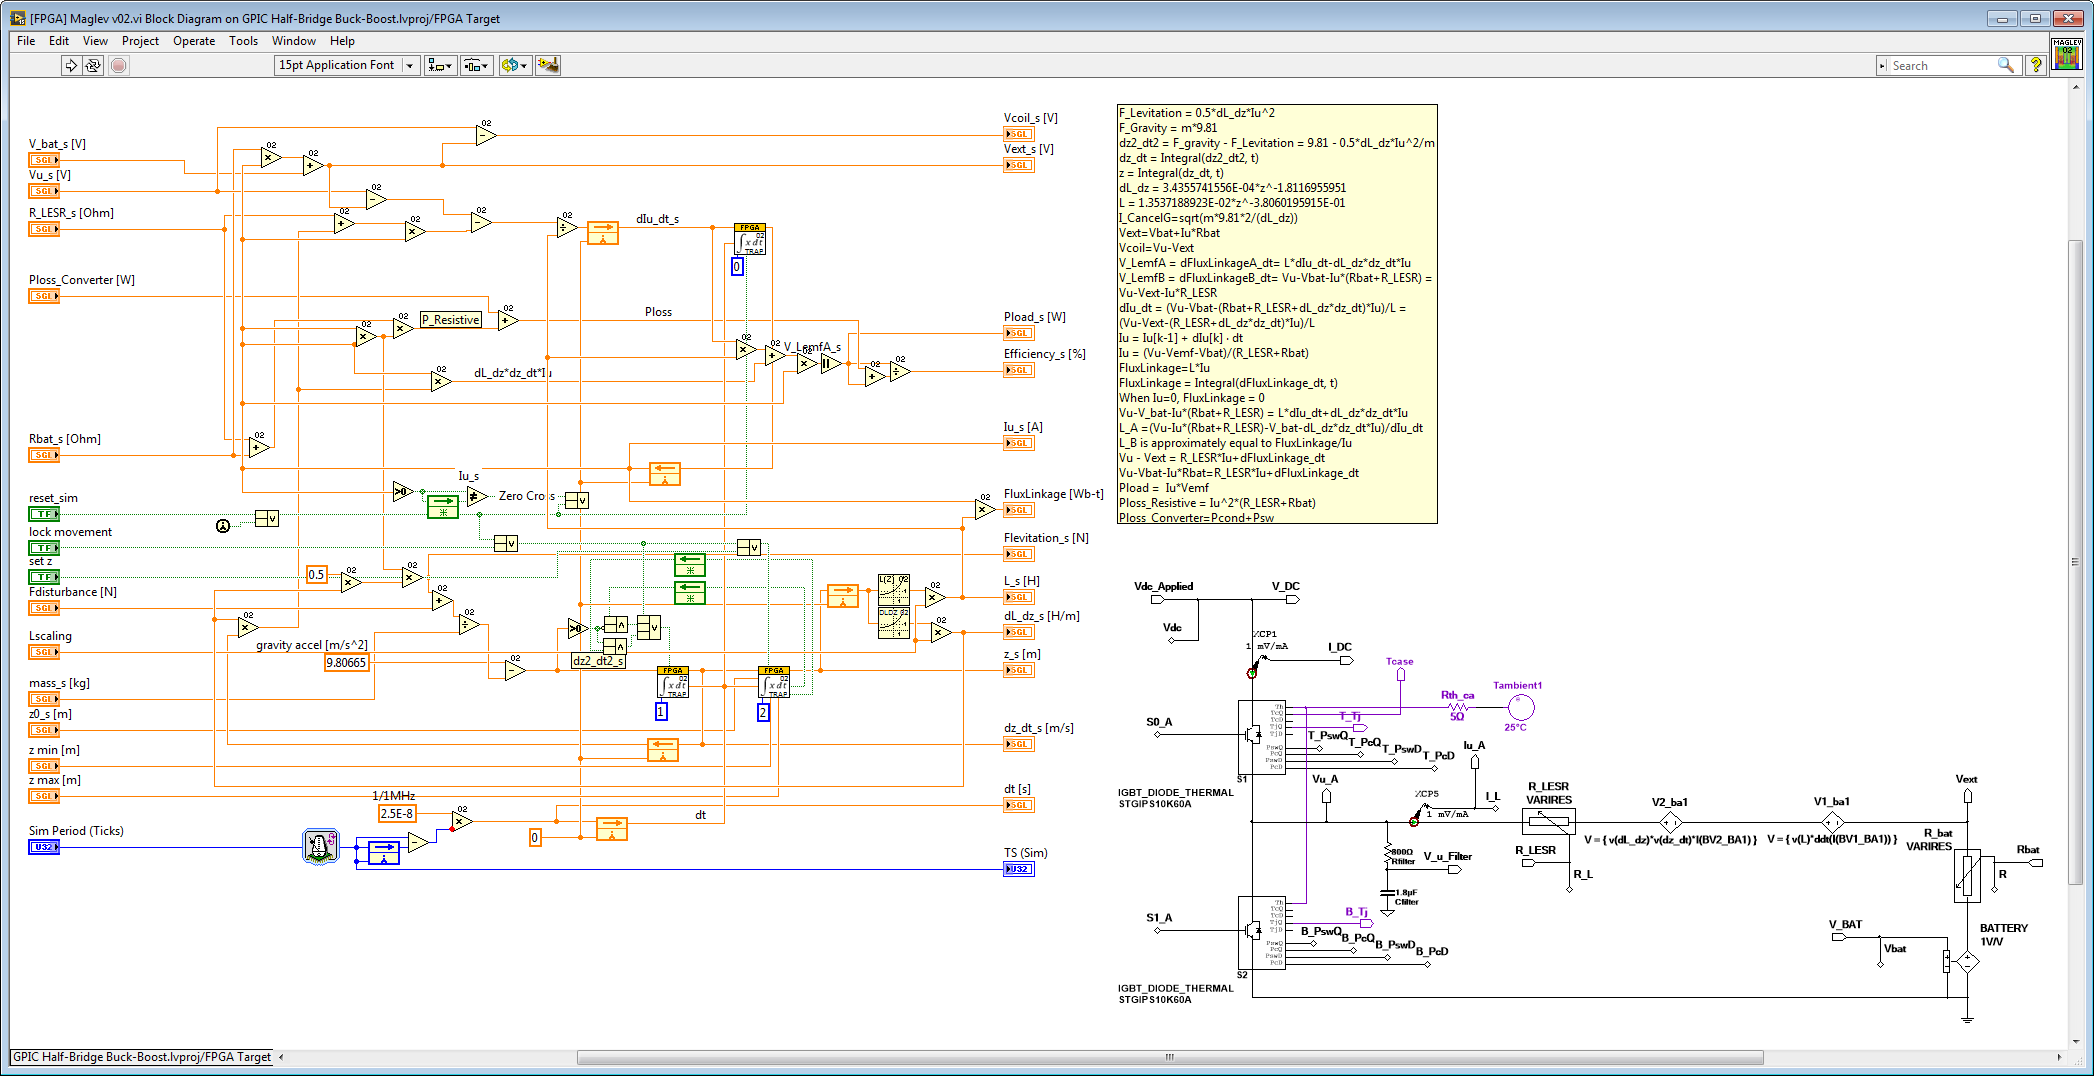
Task: Click the Search input field
Action: click(1942, 66)
